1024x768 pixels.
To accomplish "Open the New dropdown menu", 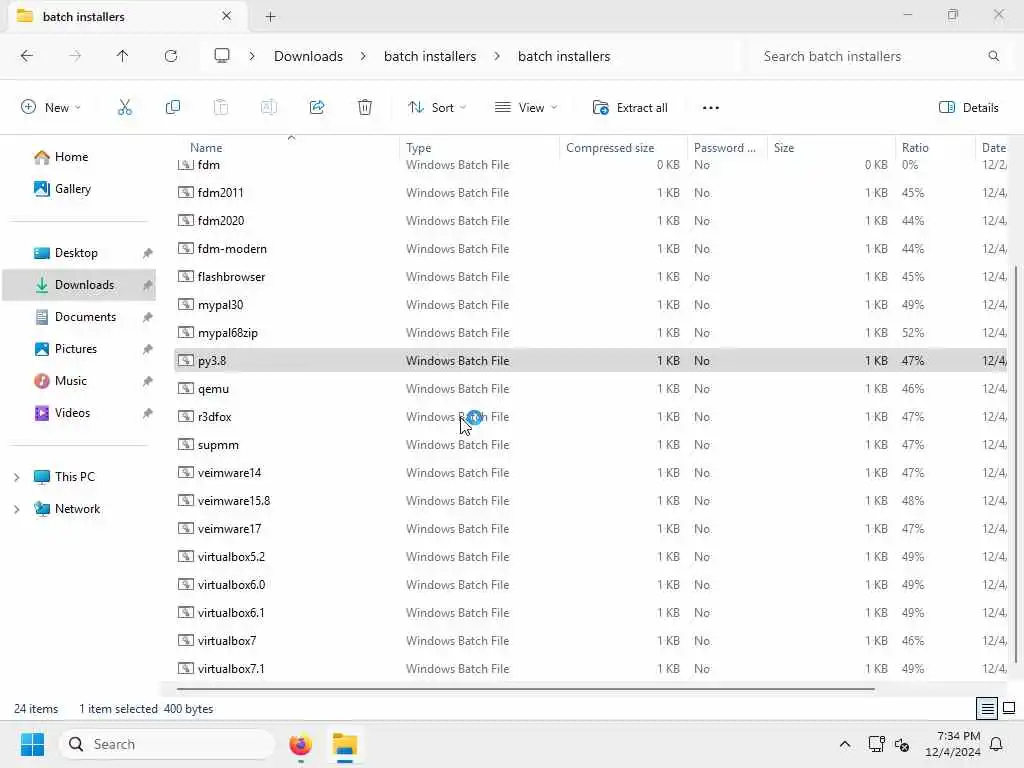I will click(x=51, y=108).
